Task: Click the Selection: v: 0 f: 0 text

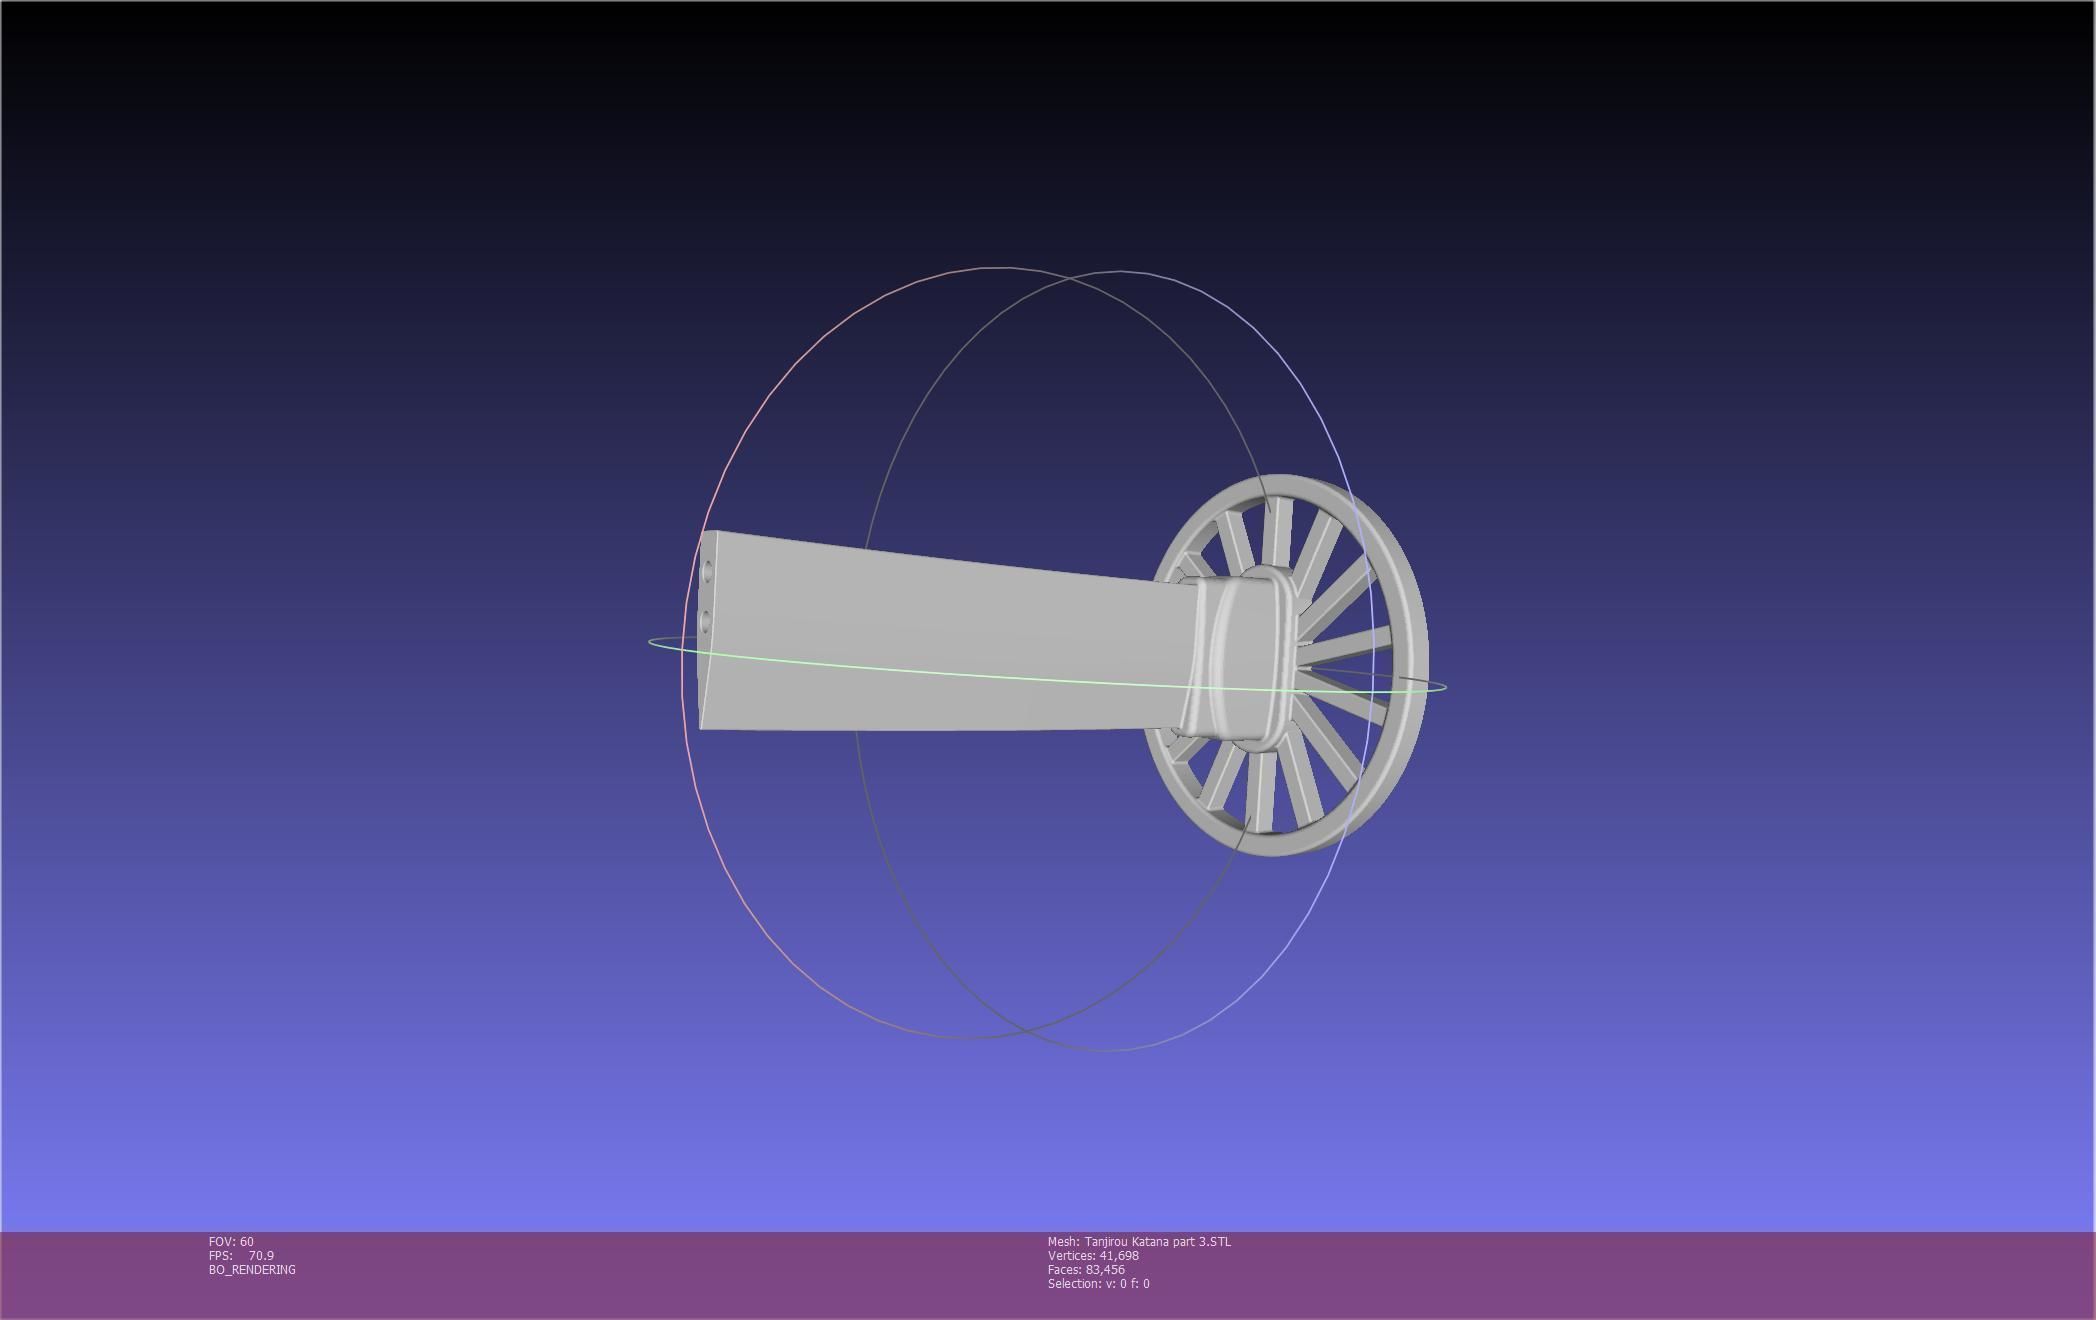Action: (x=1098, y=1283)
